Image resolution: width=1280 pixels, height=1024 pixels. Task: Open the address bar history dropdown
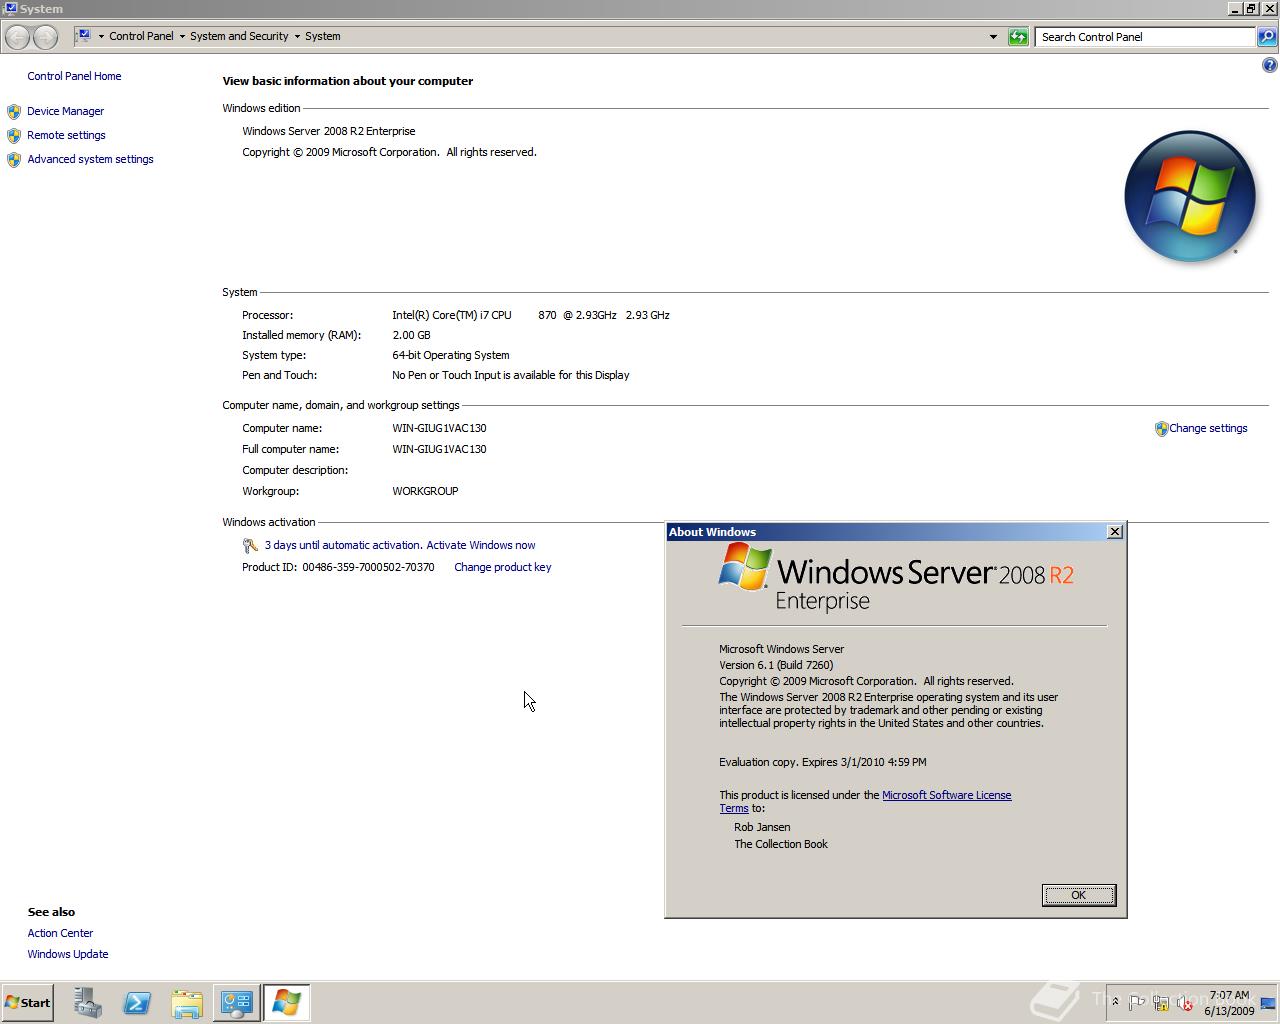pos(993,37)
